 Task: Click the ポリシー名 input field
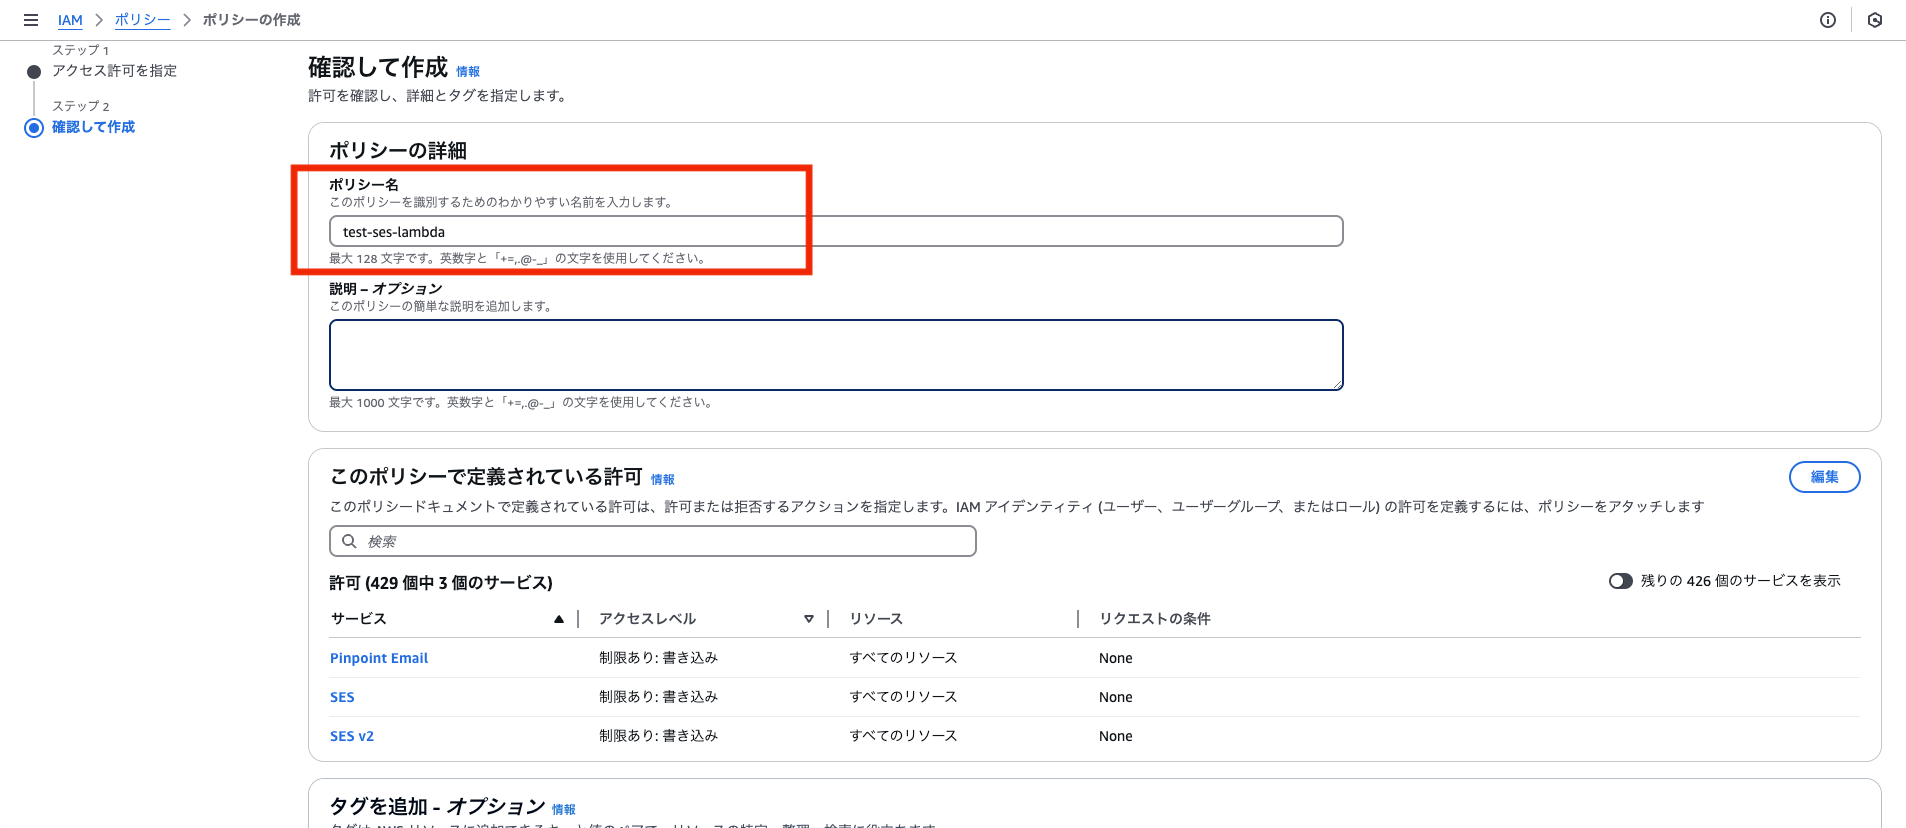point(835,232)
